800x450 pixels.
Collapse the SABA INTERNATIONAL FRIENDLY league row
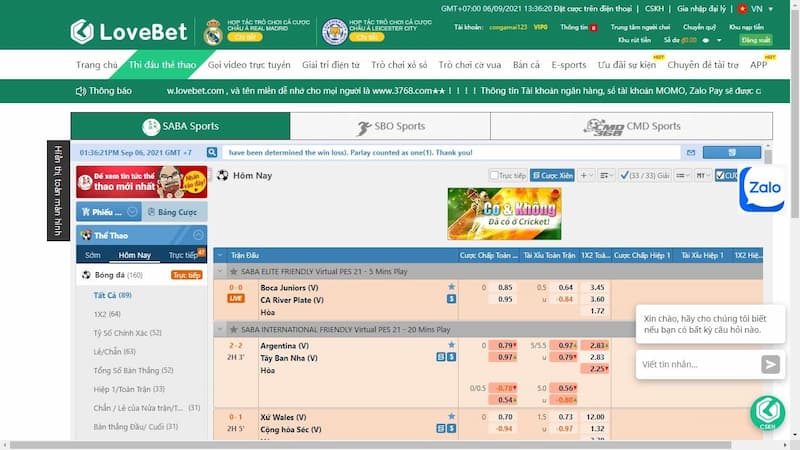pyautogui.click(x=220, y=330)
